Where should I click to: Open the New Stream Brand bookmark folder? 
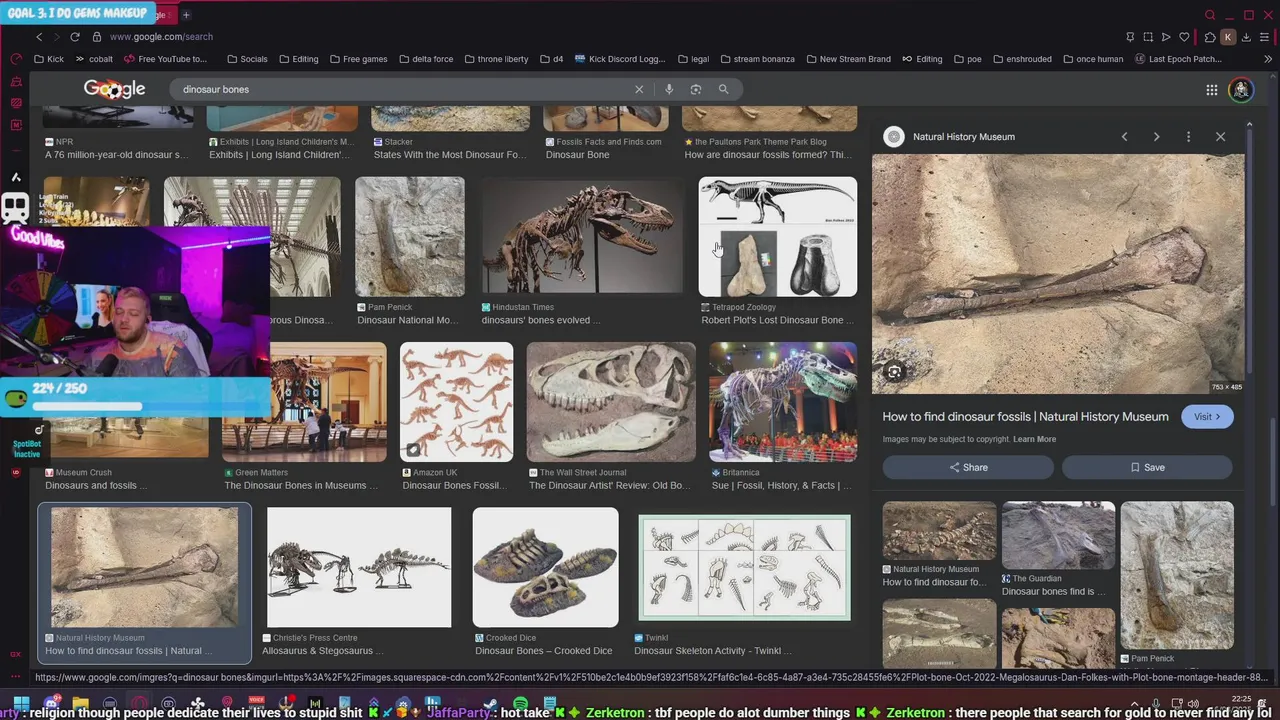pyautogui.click(x=847, y=59)
